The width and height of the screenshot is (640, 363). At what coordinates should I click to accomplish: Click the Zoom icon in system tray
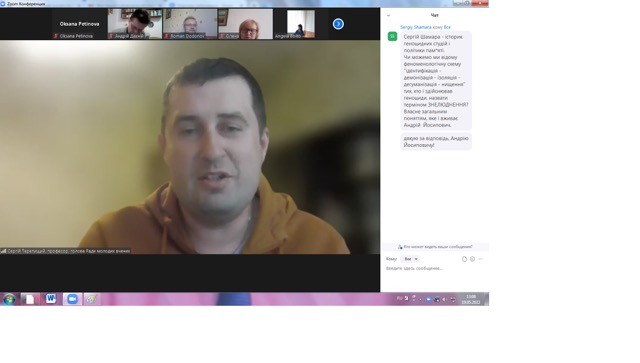[428, 299]
